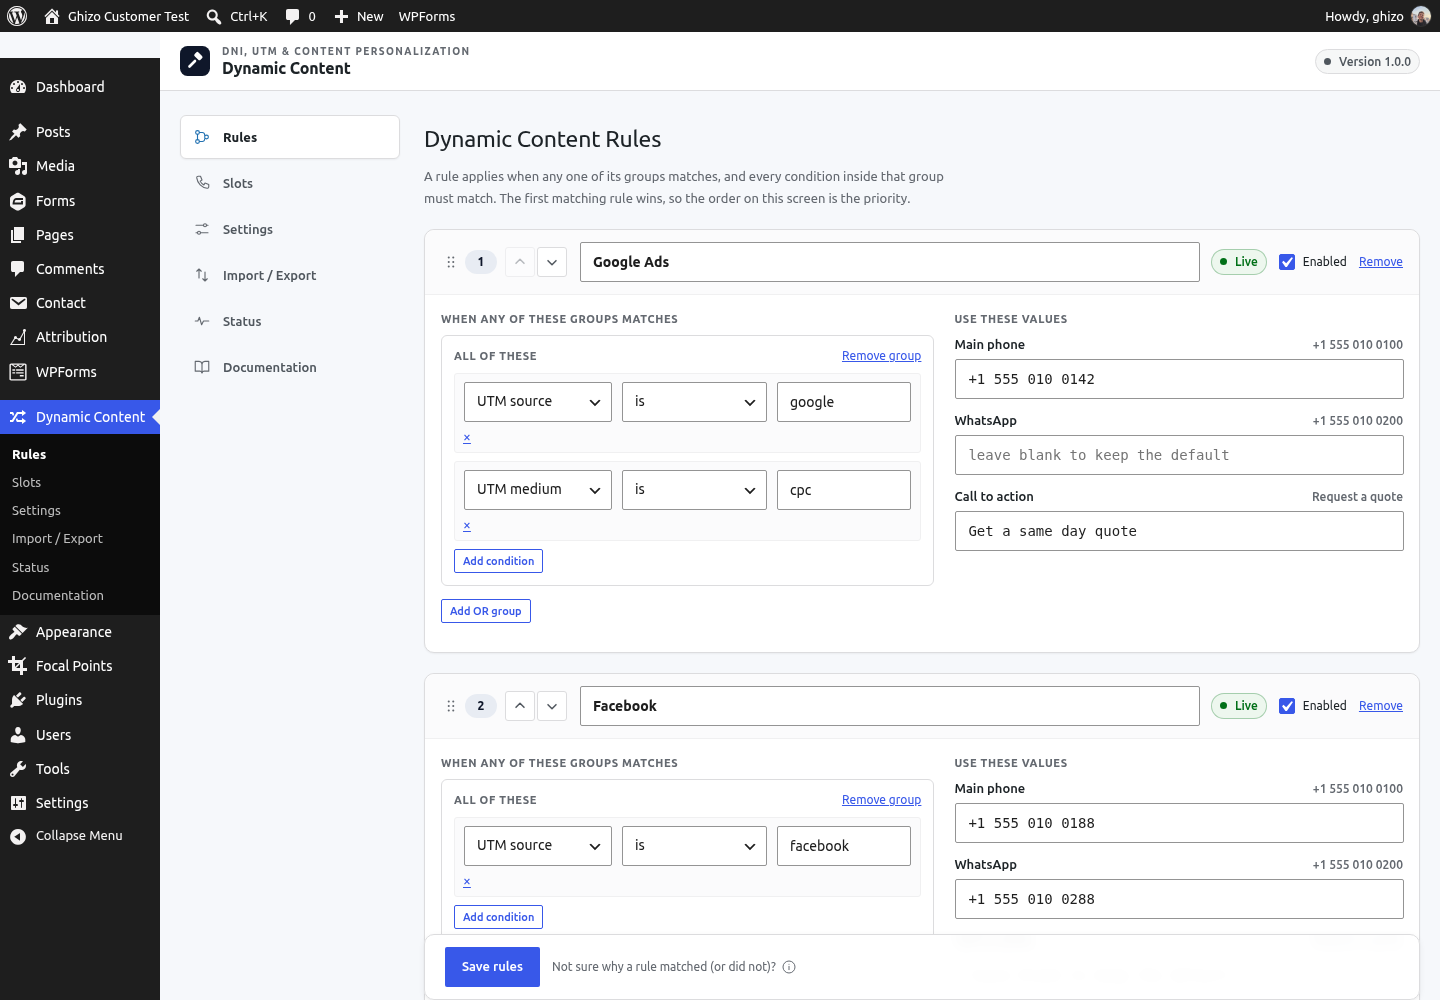Open the UTM medium condition dropdown
The image size is (1440, 1000).
click(538, 490)
